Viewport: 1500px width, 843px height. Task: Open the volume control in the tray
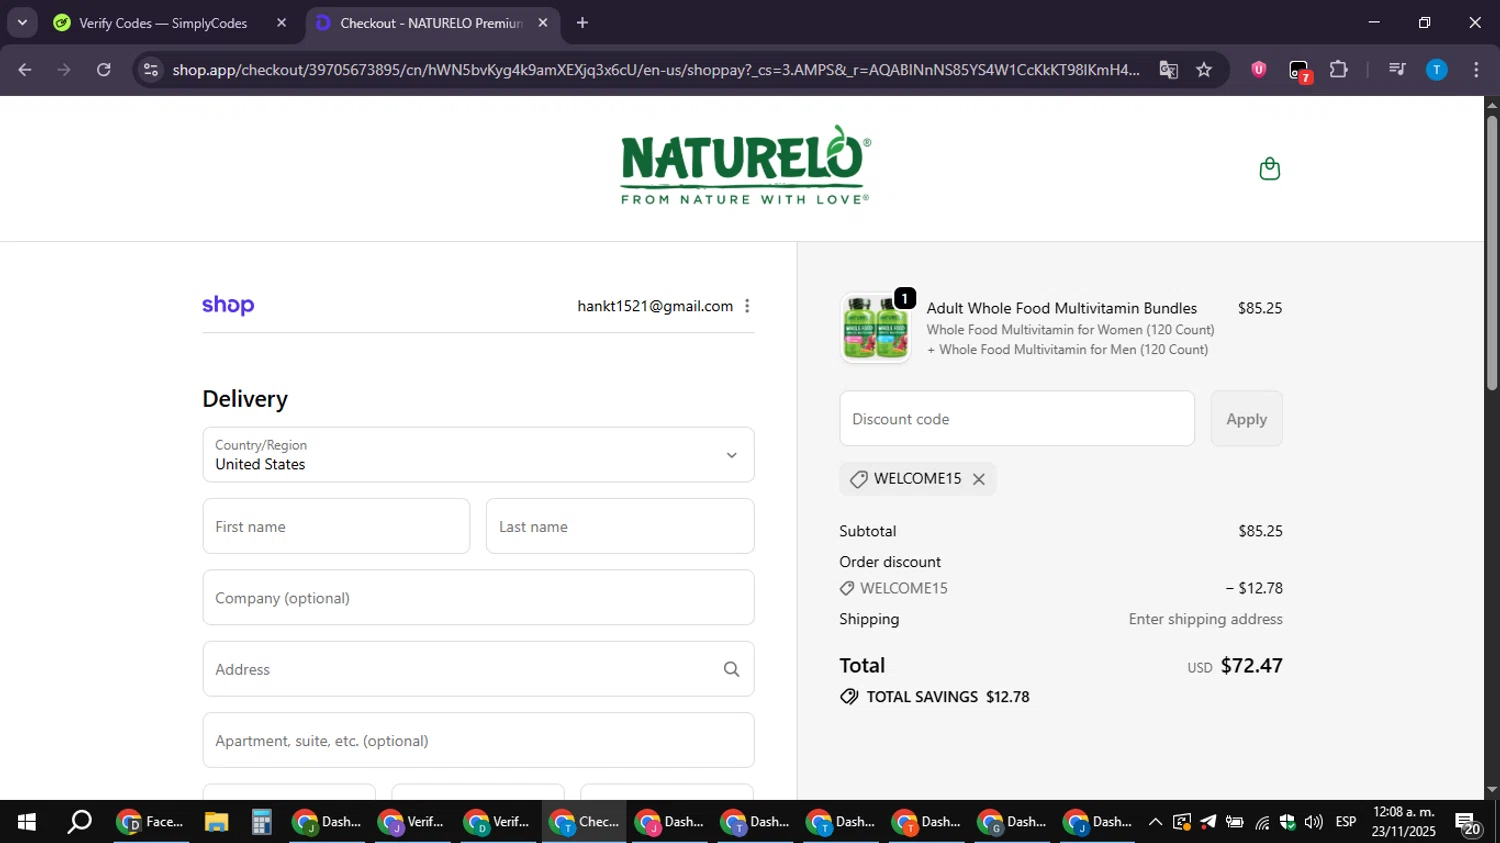coord(1313,822)
